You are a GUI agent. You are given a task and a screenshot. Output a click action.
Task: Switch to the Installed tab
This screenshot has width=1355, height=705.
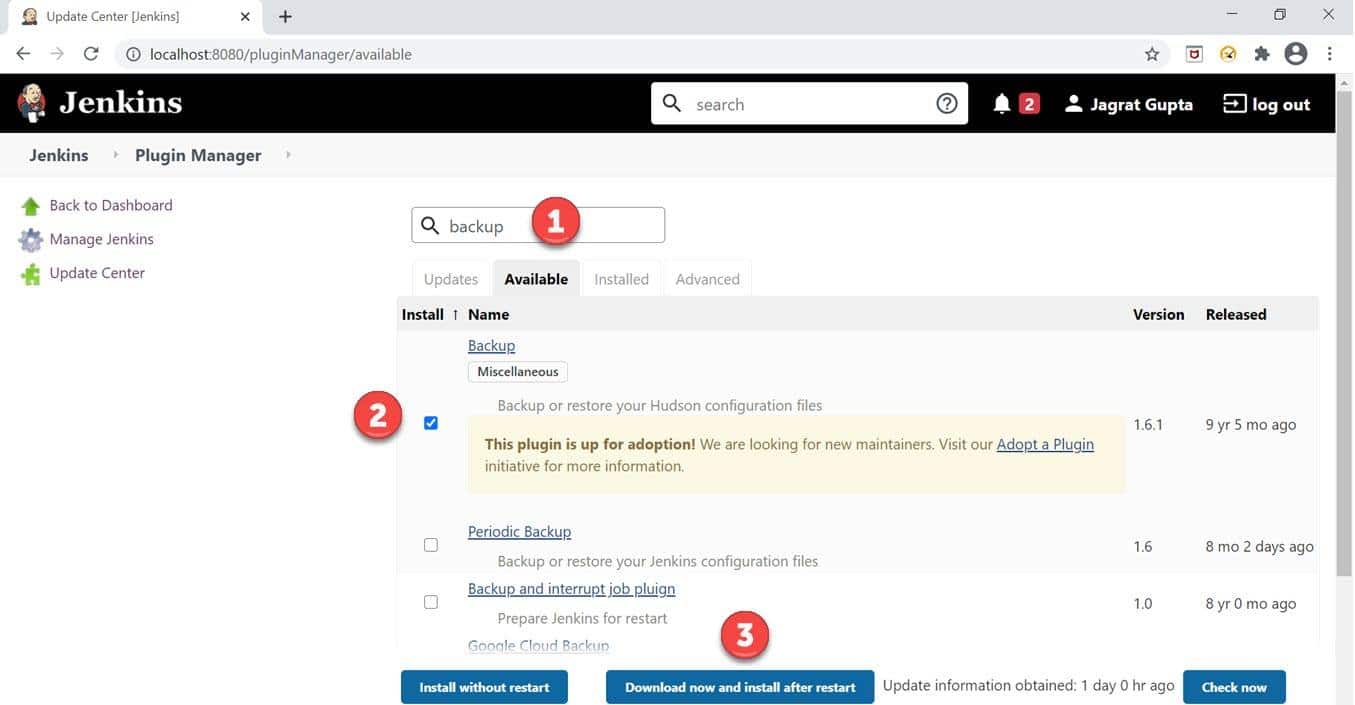coord(621,279)
